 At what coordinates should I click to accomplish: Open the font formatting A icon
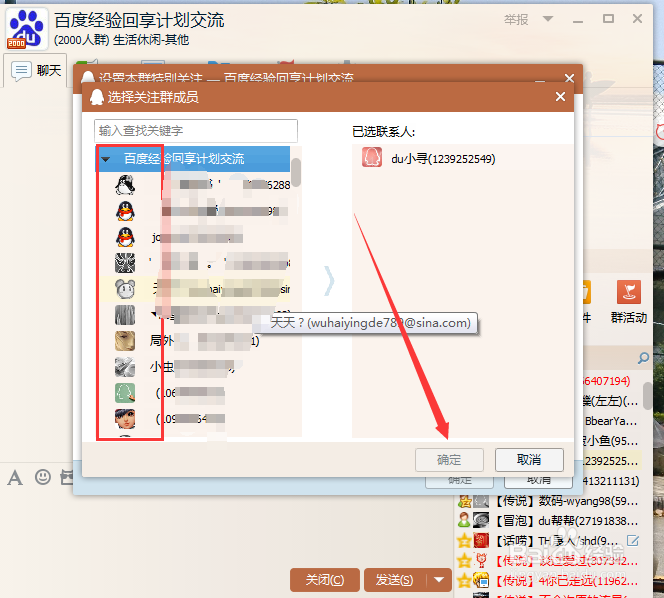pyautogui.click(x=15, y=478)
